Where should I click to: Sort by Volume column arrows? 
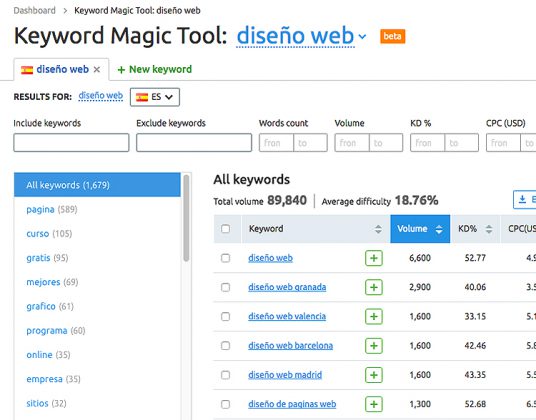439,229
